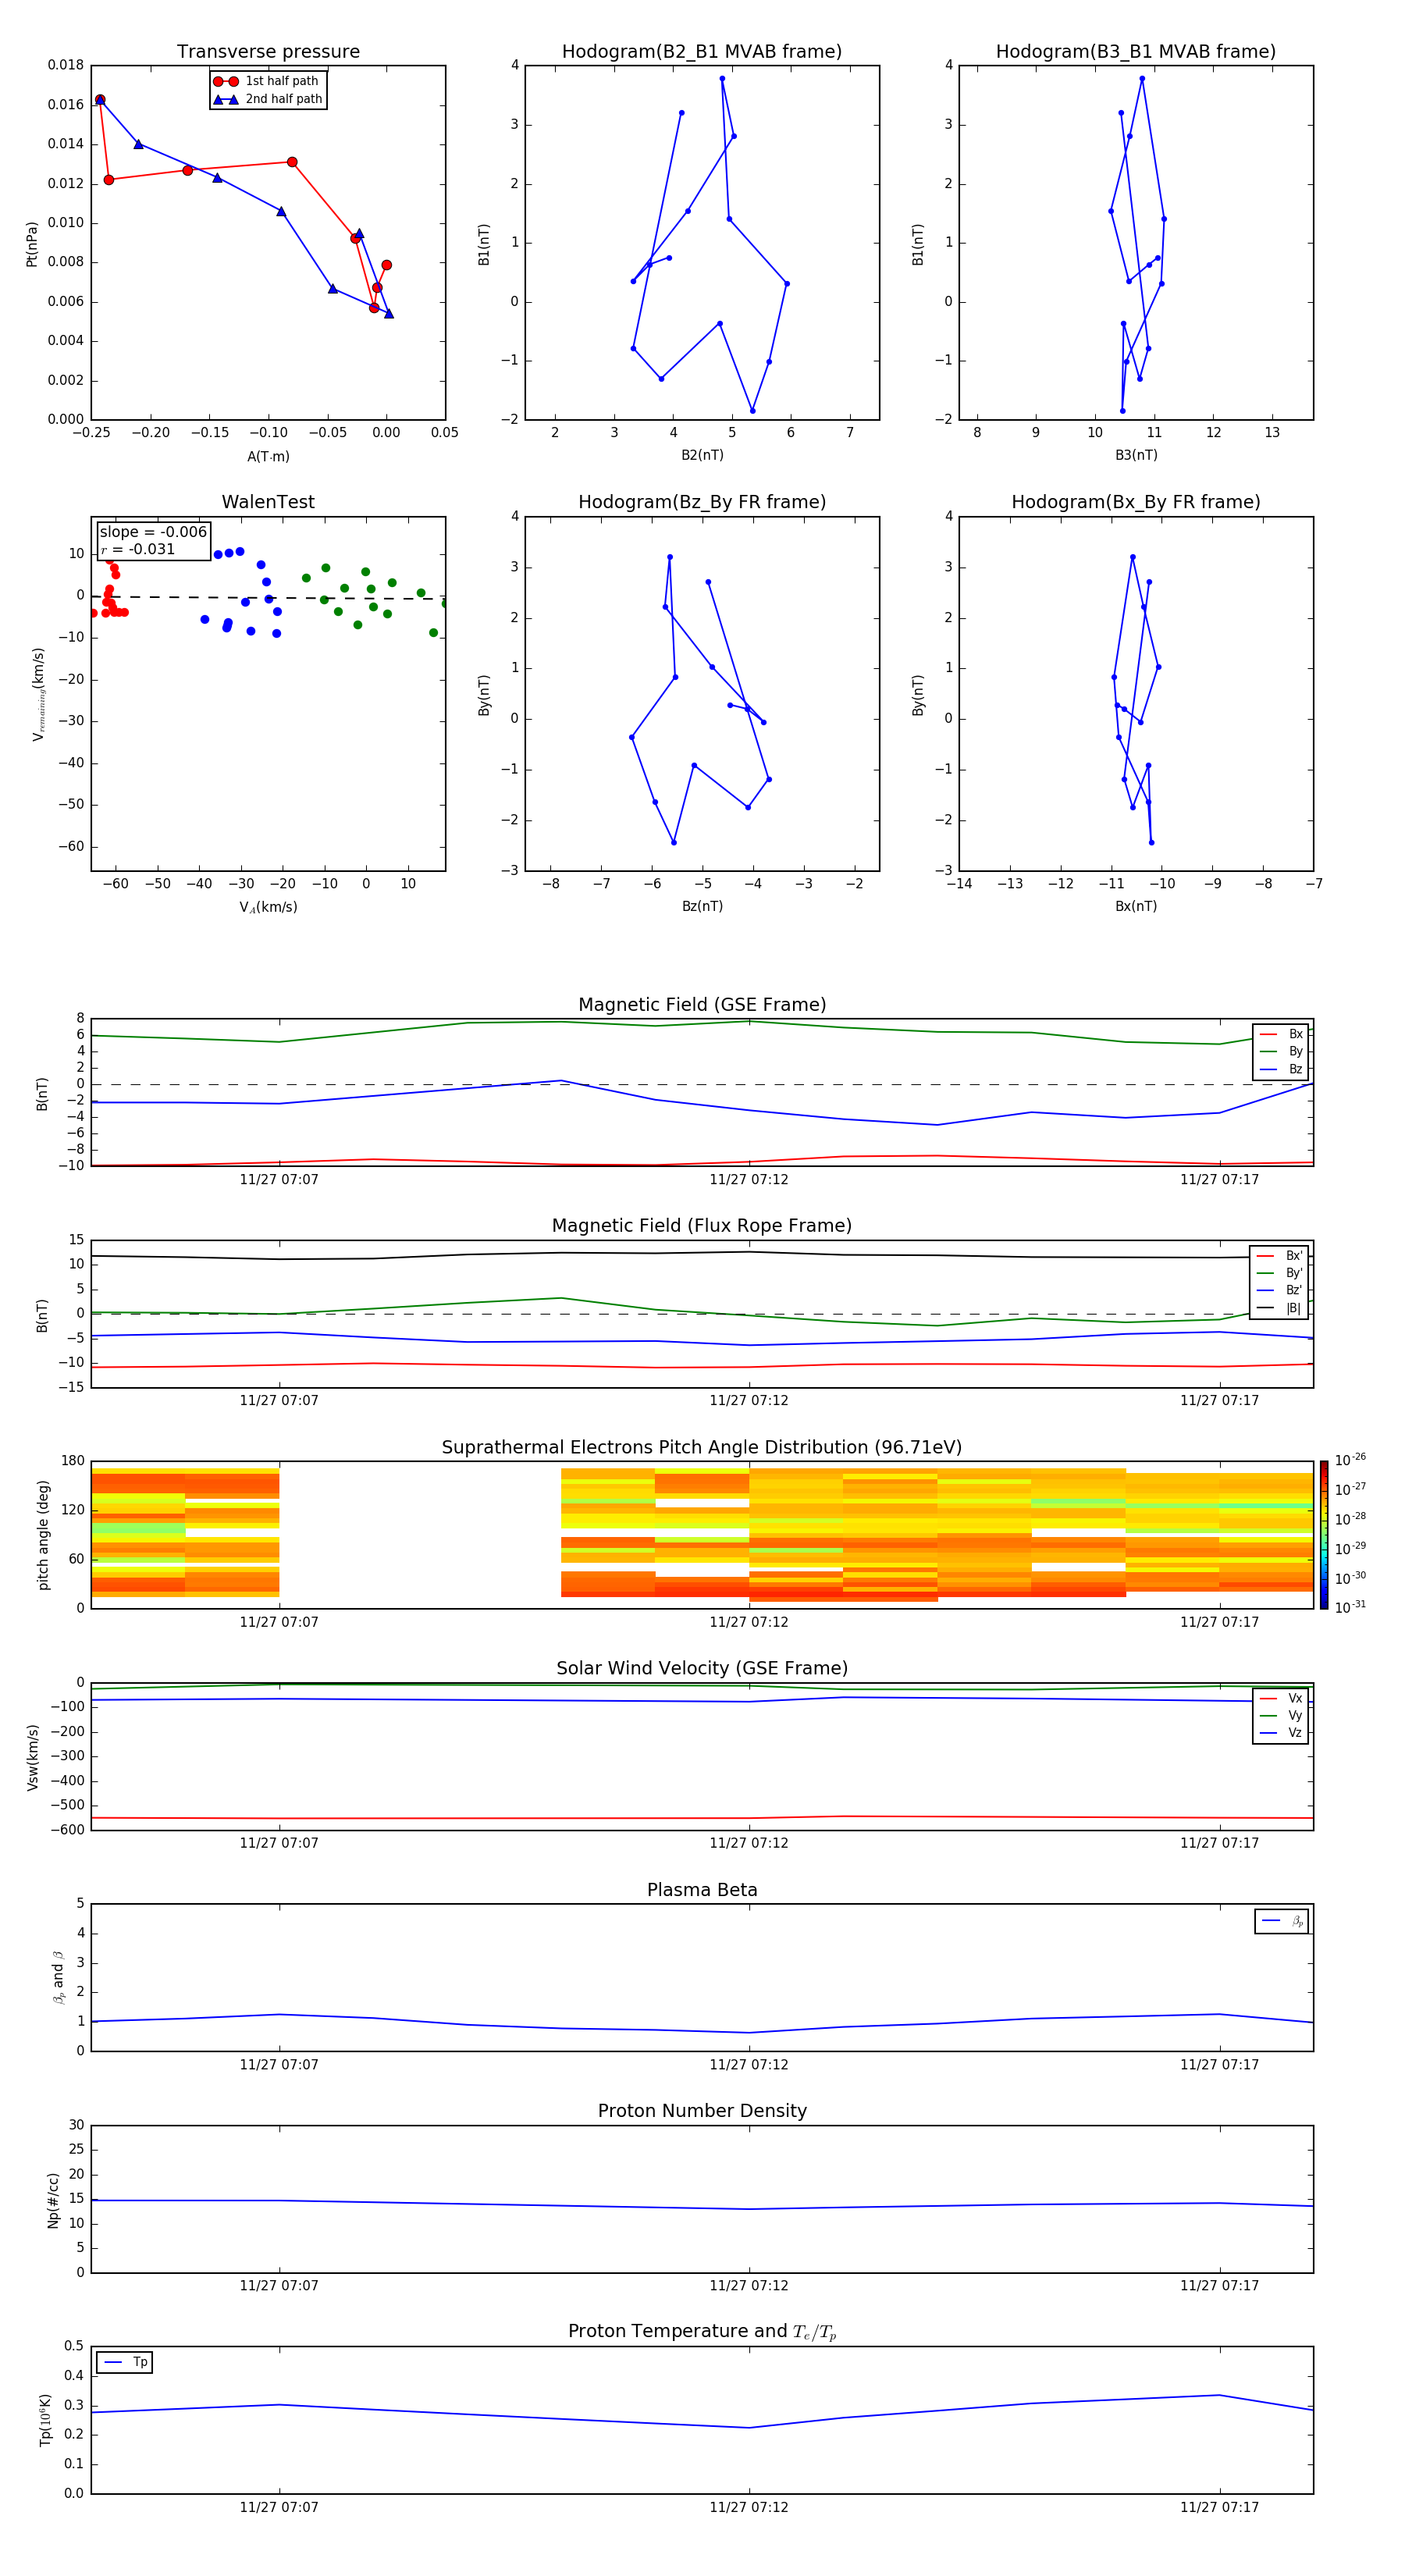The image size is (1405, 2576).
Task: Click the 'Magnetic Field (GSE Frame)' title
Action: coord(702,1005)
